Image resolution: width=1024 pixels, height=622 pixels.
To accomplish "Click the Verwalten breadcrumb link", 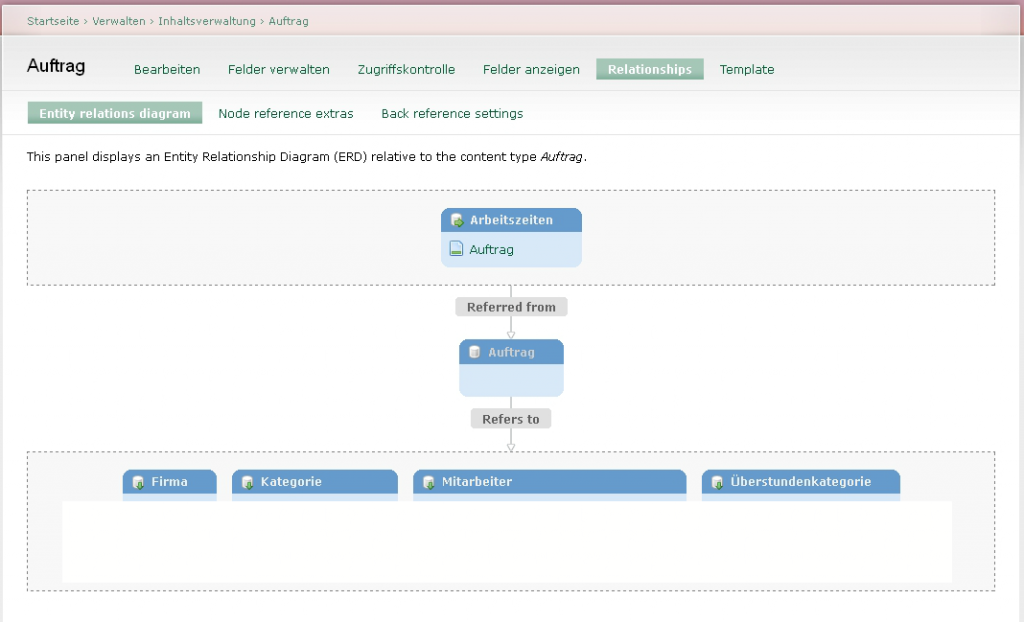I will point(120,21).
